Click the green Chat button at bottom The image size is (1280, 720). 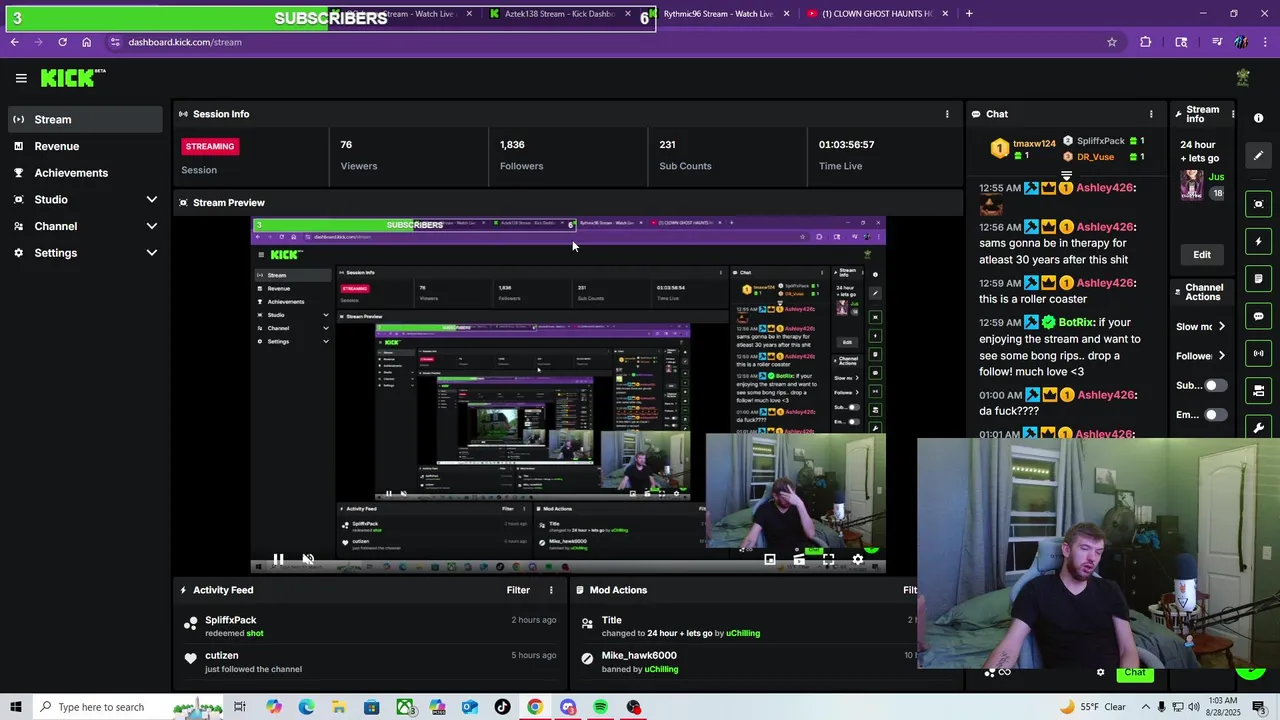pos(1134,672)
